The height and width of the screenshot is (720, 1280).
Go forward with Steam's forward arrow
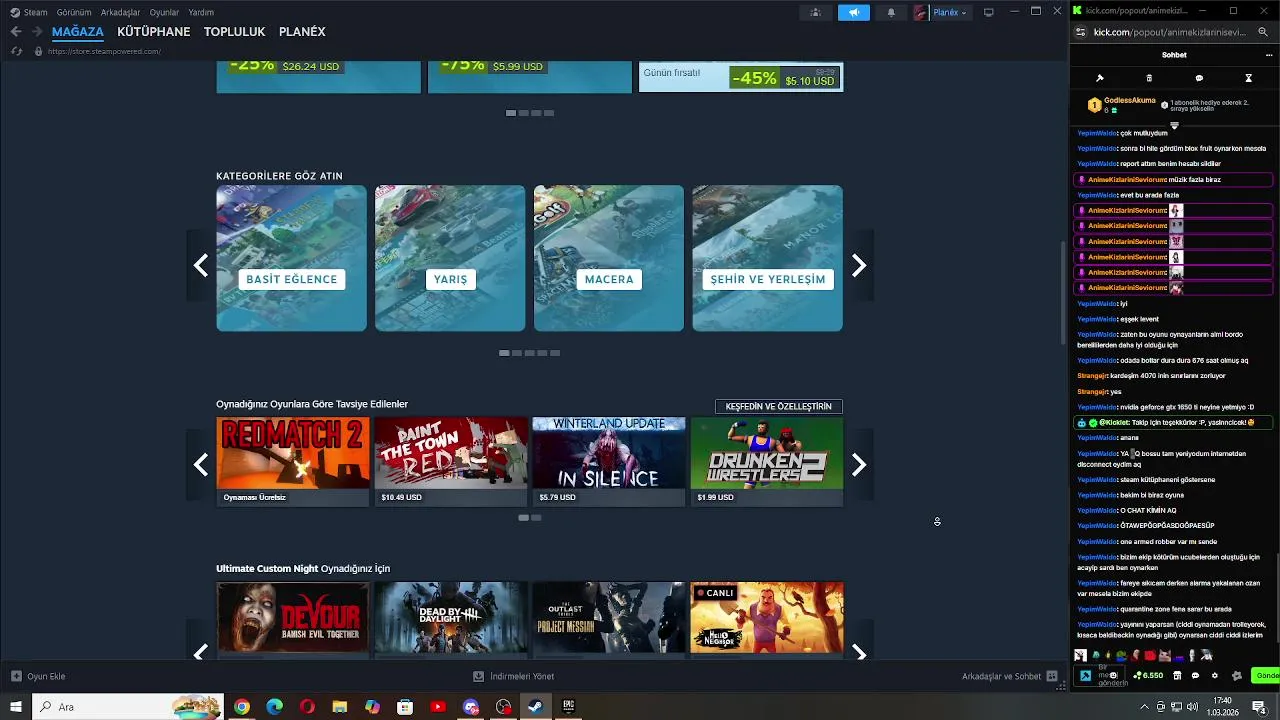pyautogui.click(x=36, y=32)
